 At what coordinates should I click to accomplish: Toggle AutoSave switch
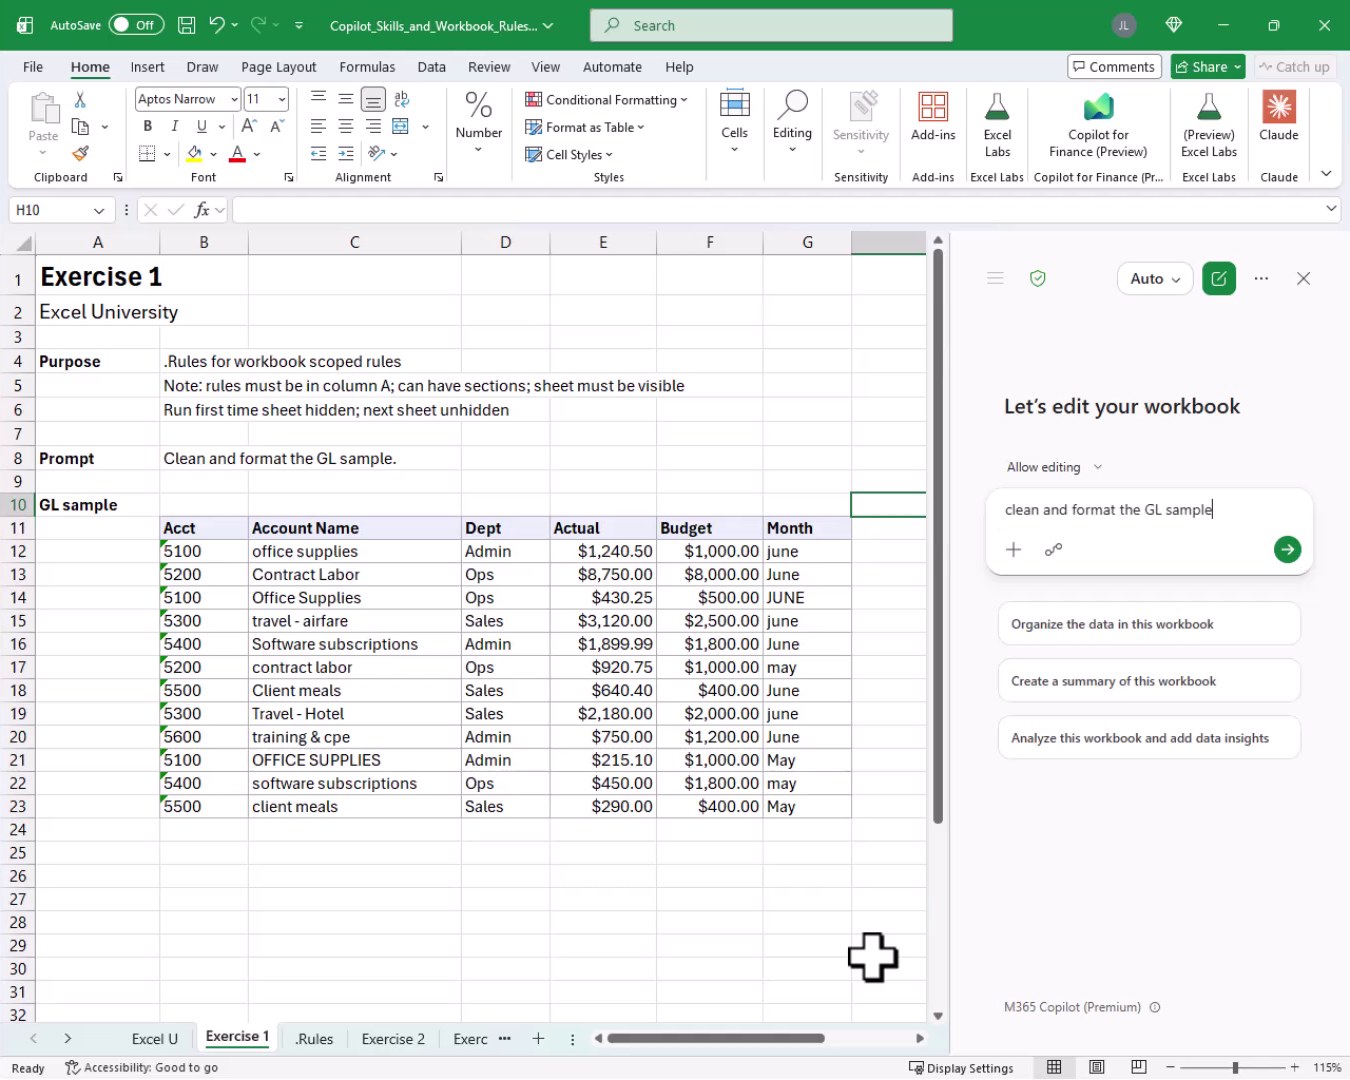point(136,25)
